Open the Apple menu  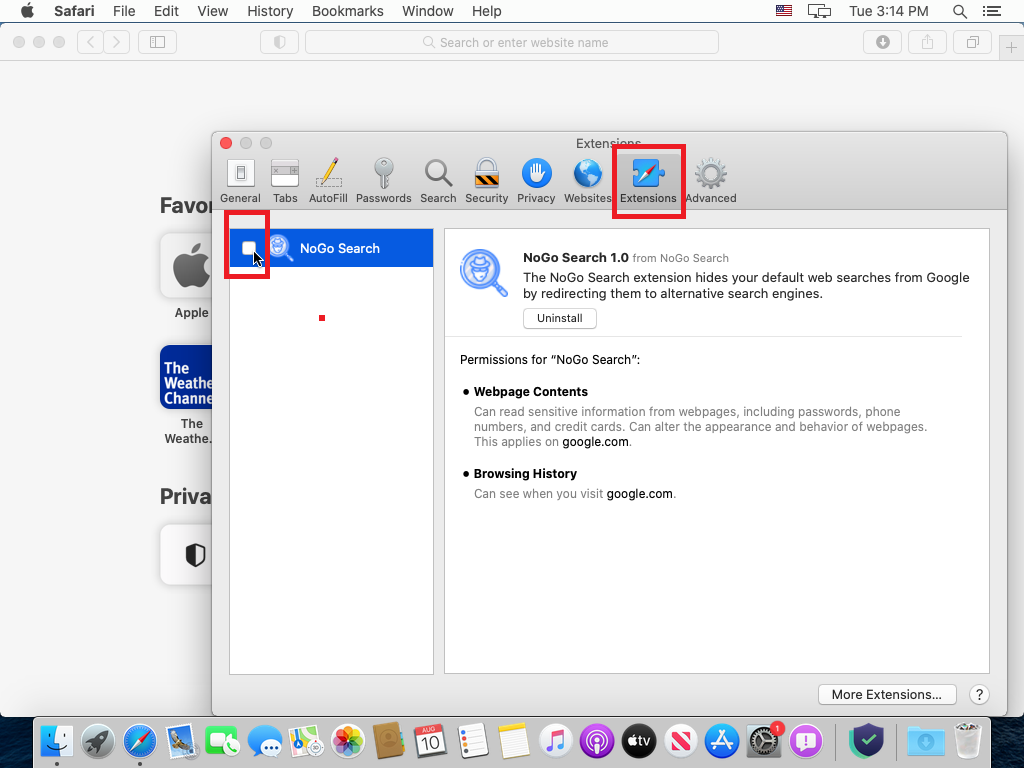coord(27,11)
